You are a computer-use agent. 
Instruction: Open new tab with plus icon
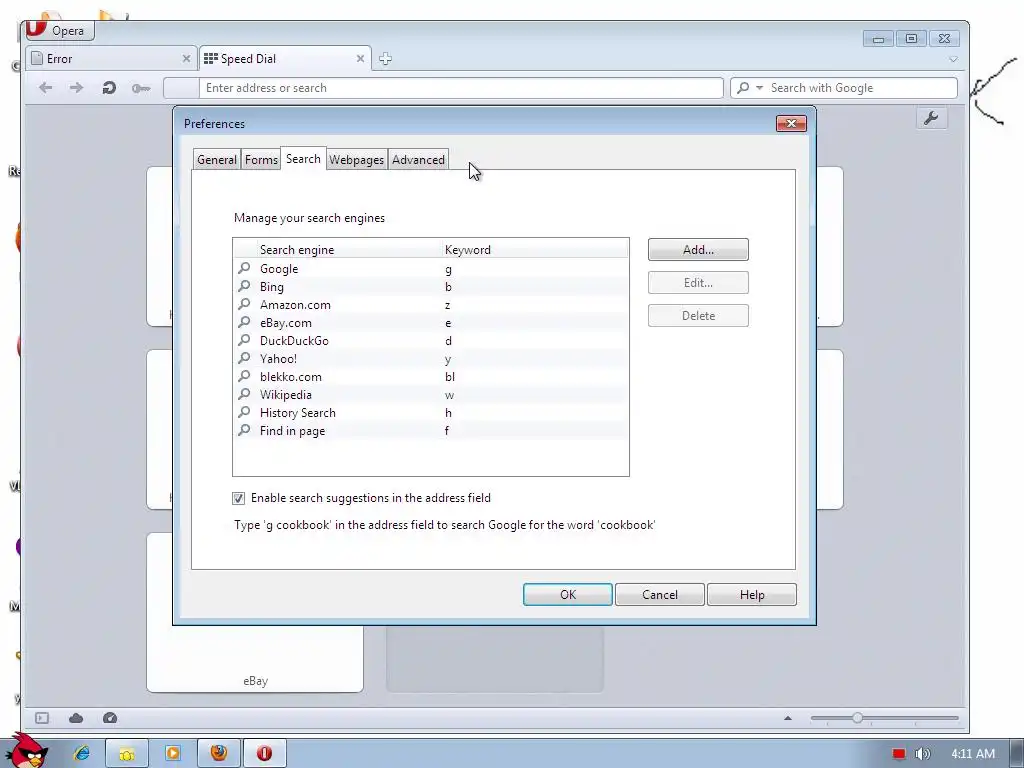pos(385,59)
